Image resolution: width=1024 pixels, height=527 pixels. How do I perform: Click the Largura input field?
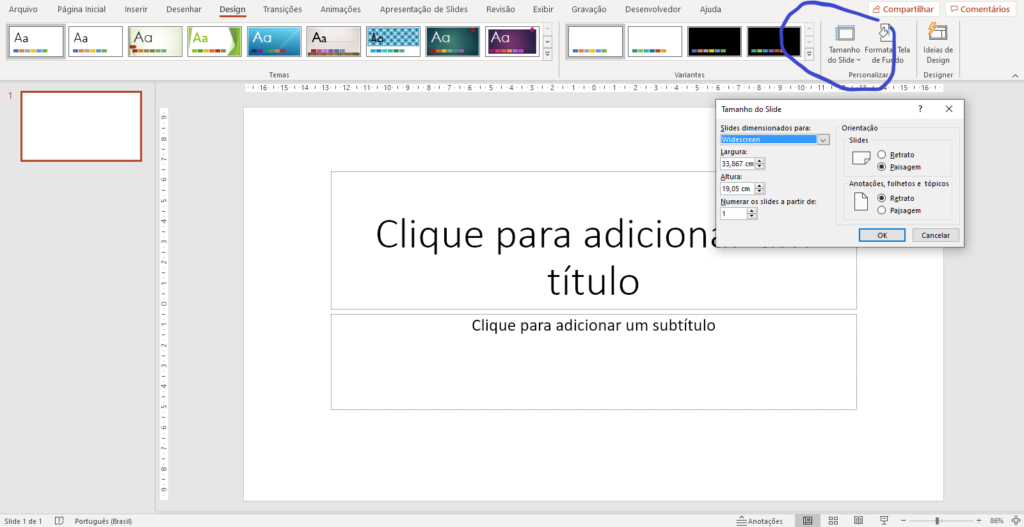pos(737,164)
